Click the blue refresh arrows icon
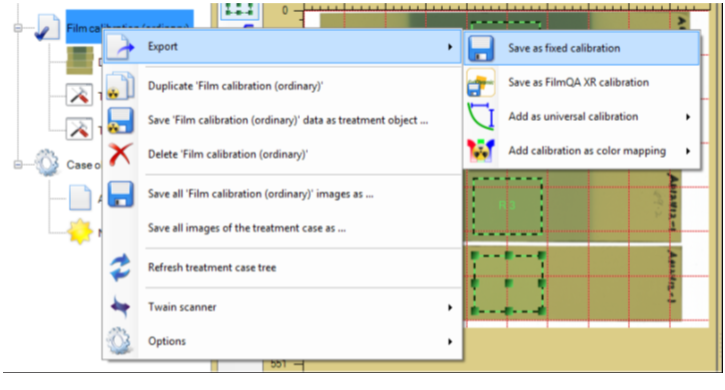Image resolution: width=725 pixels, height=390 pixels. pos(120,267)
